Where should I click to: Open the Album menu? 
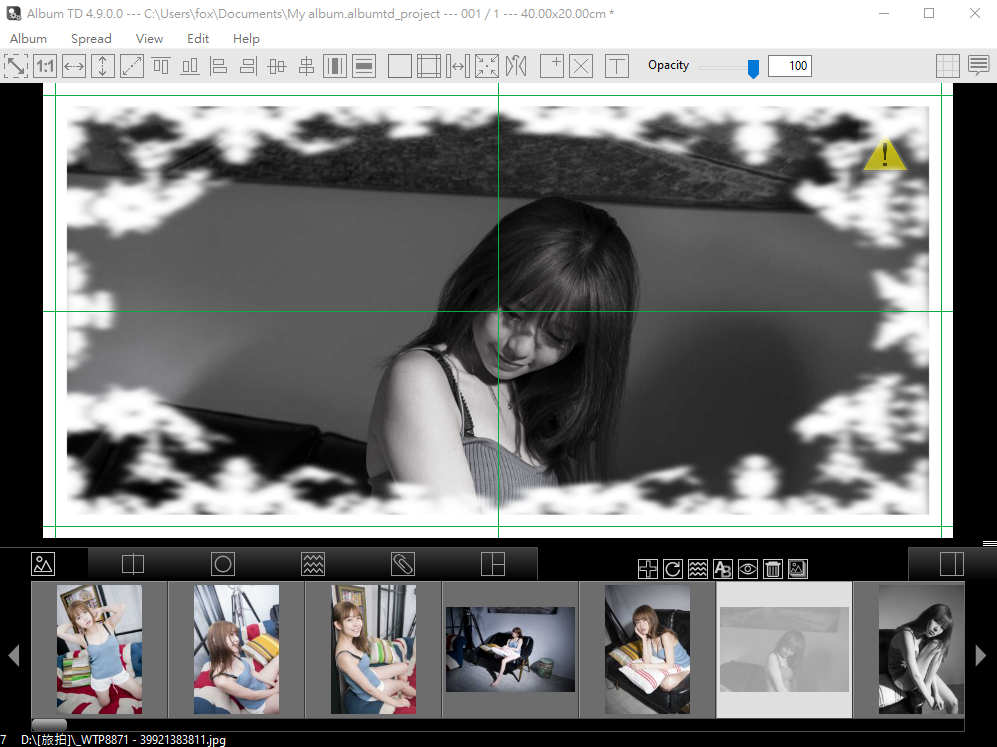[28, 39]
